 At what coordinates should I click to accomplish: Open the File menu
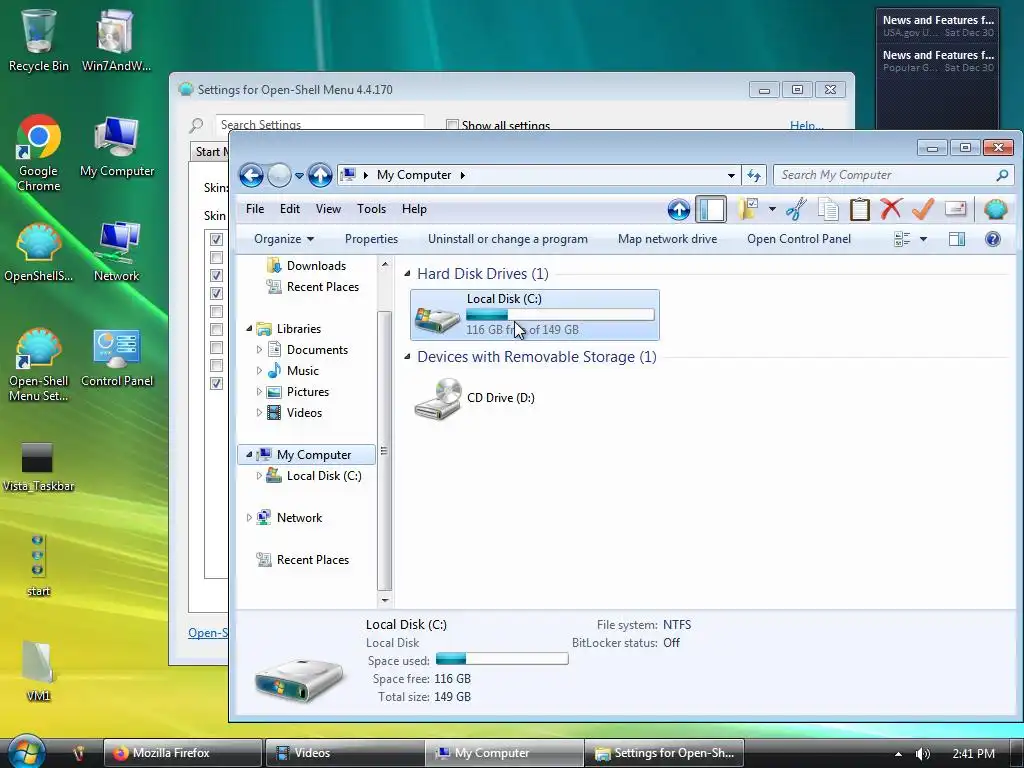[255, 209]
